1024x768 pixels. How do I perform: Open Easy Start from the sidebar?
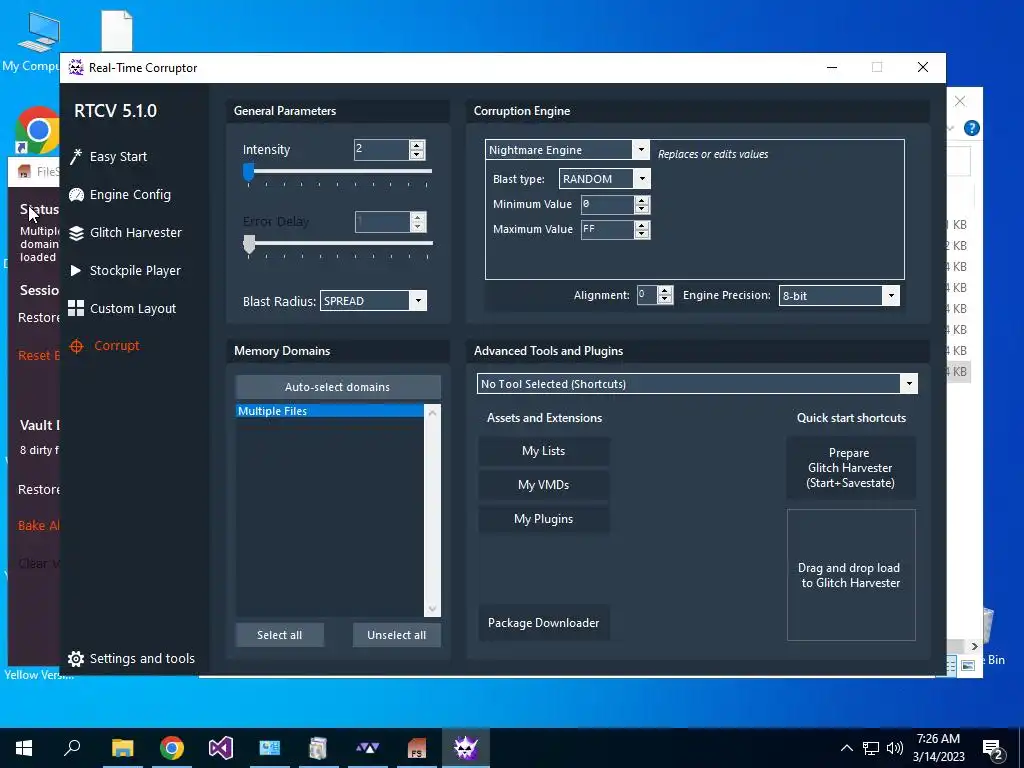pos(118,157)
